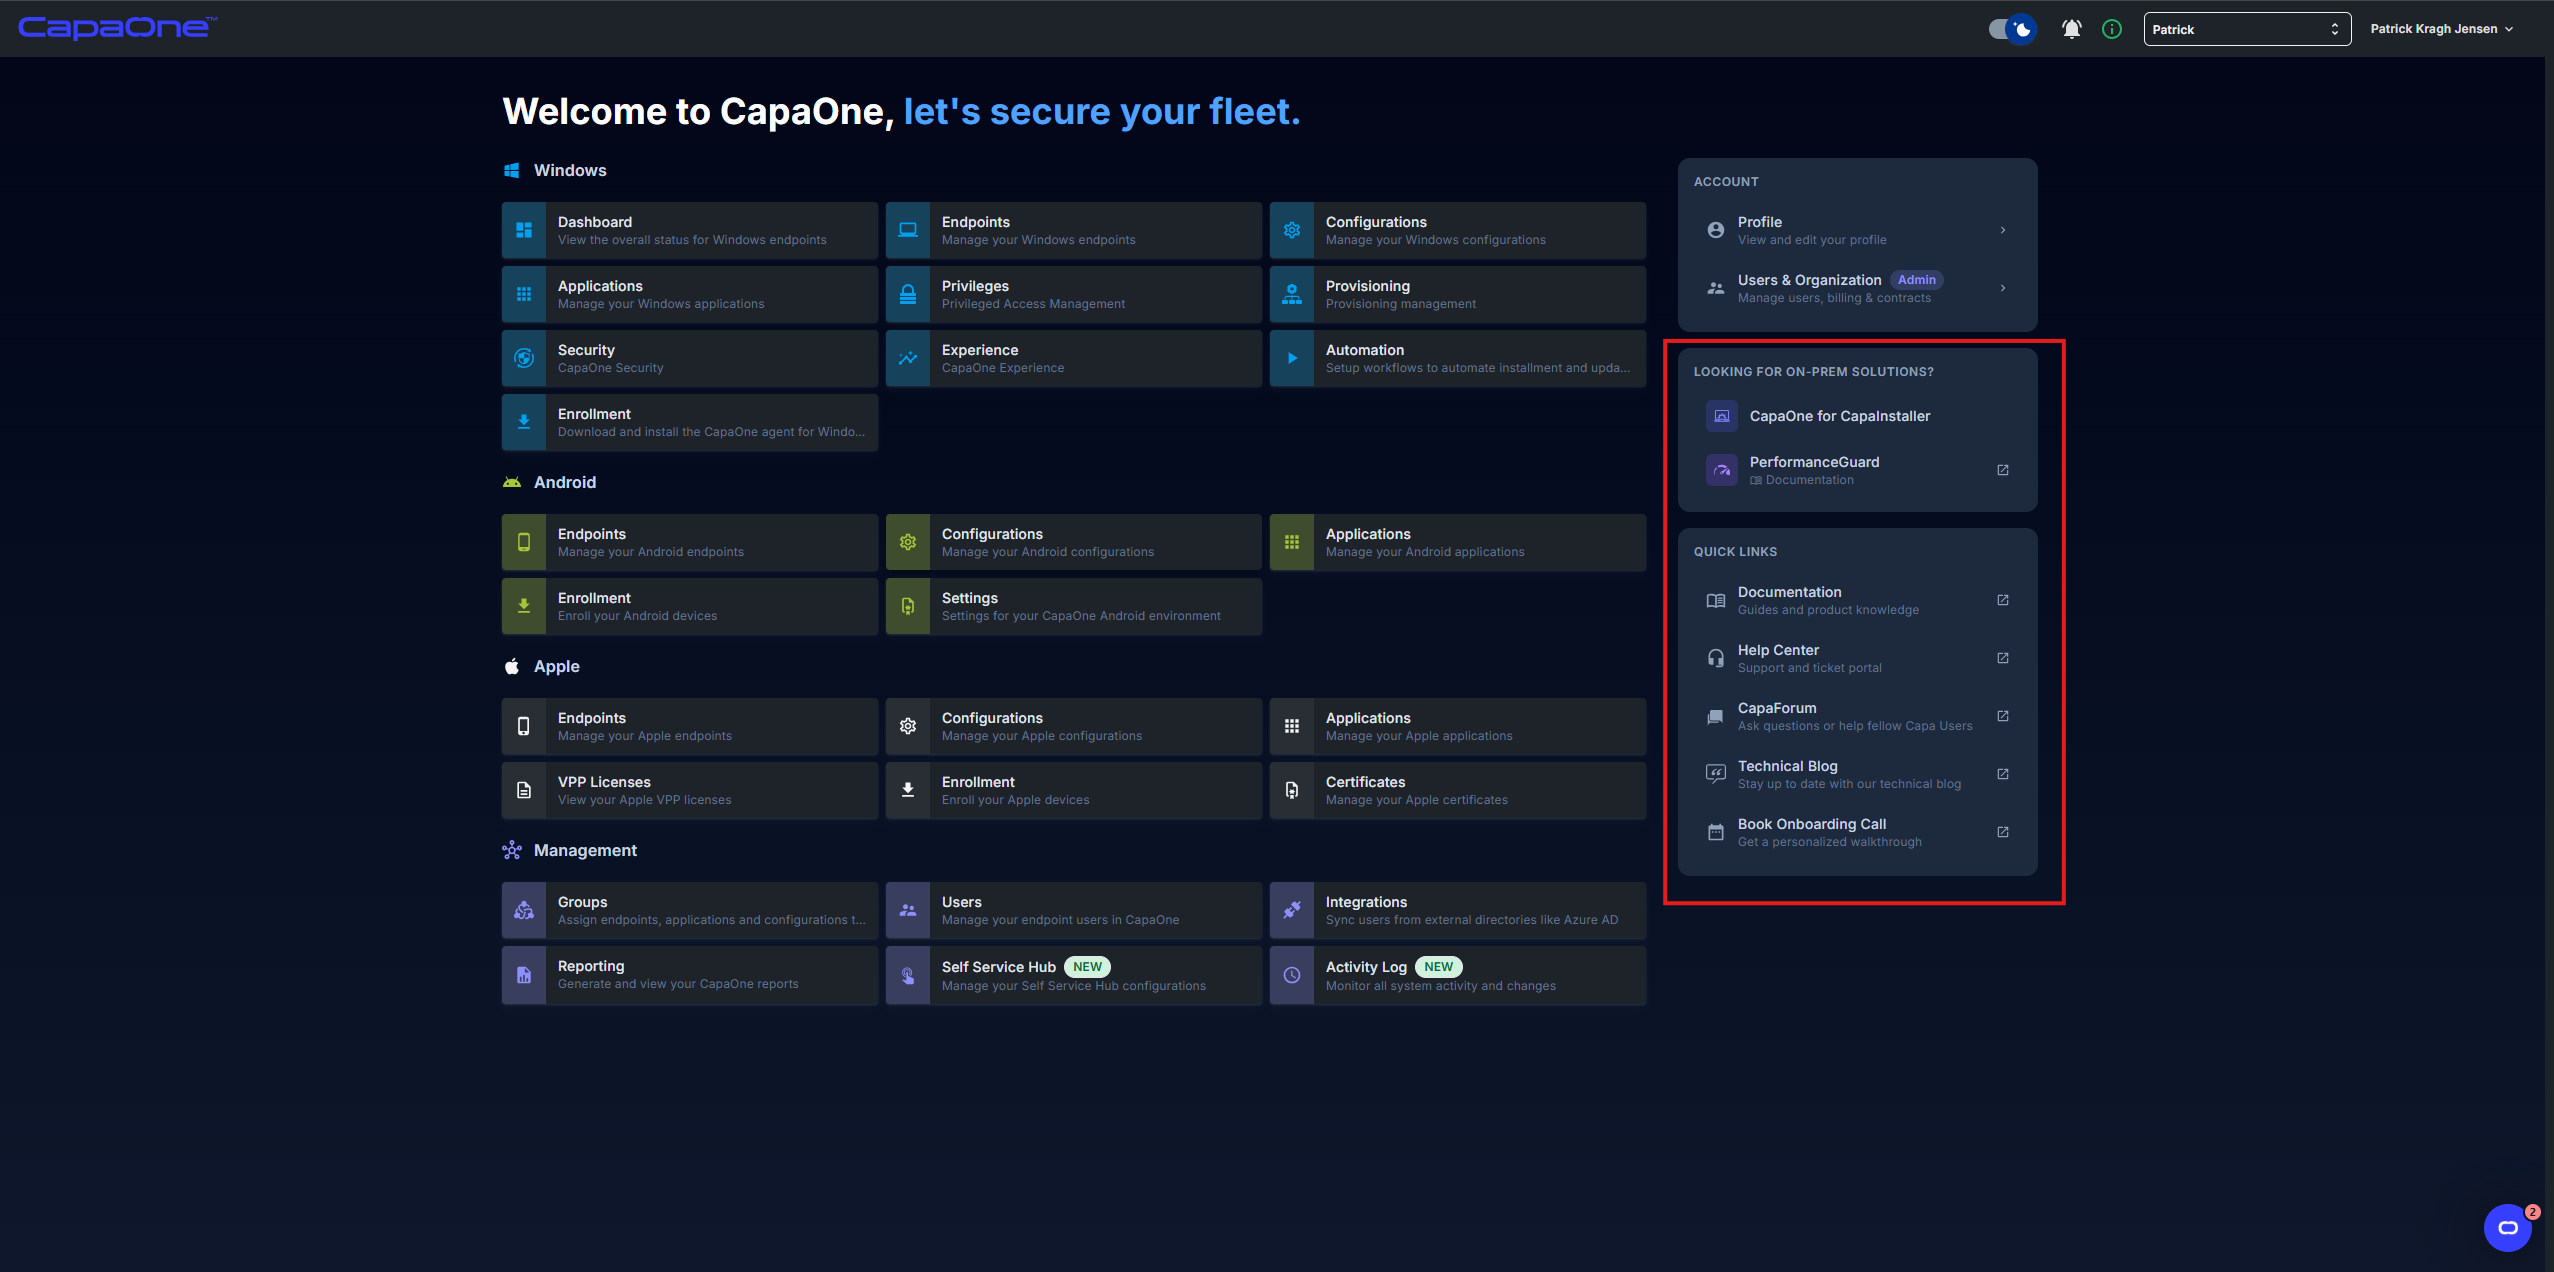Click the Security shield icon
Screen dimensions: 2554x1272
524,358
